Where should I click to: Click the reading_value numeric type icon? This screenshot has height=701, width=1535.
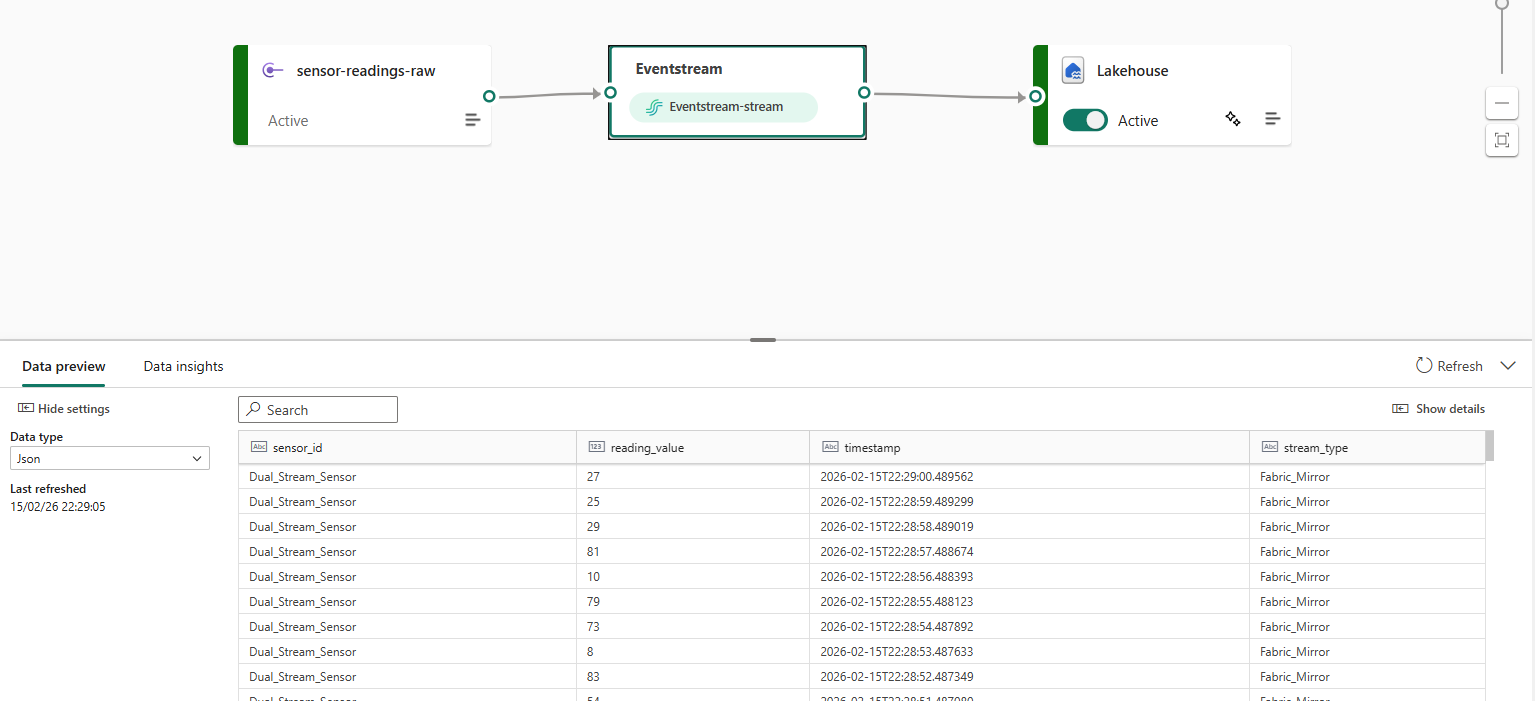tap(597, 447)
